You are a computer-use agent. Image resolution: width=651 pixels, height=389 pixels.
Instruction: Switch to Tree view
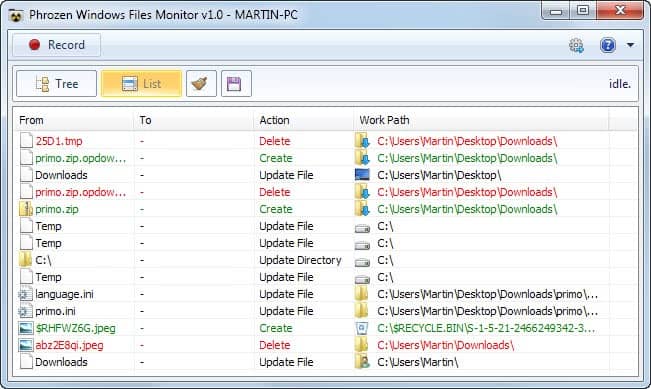point(56,84)
